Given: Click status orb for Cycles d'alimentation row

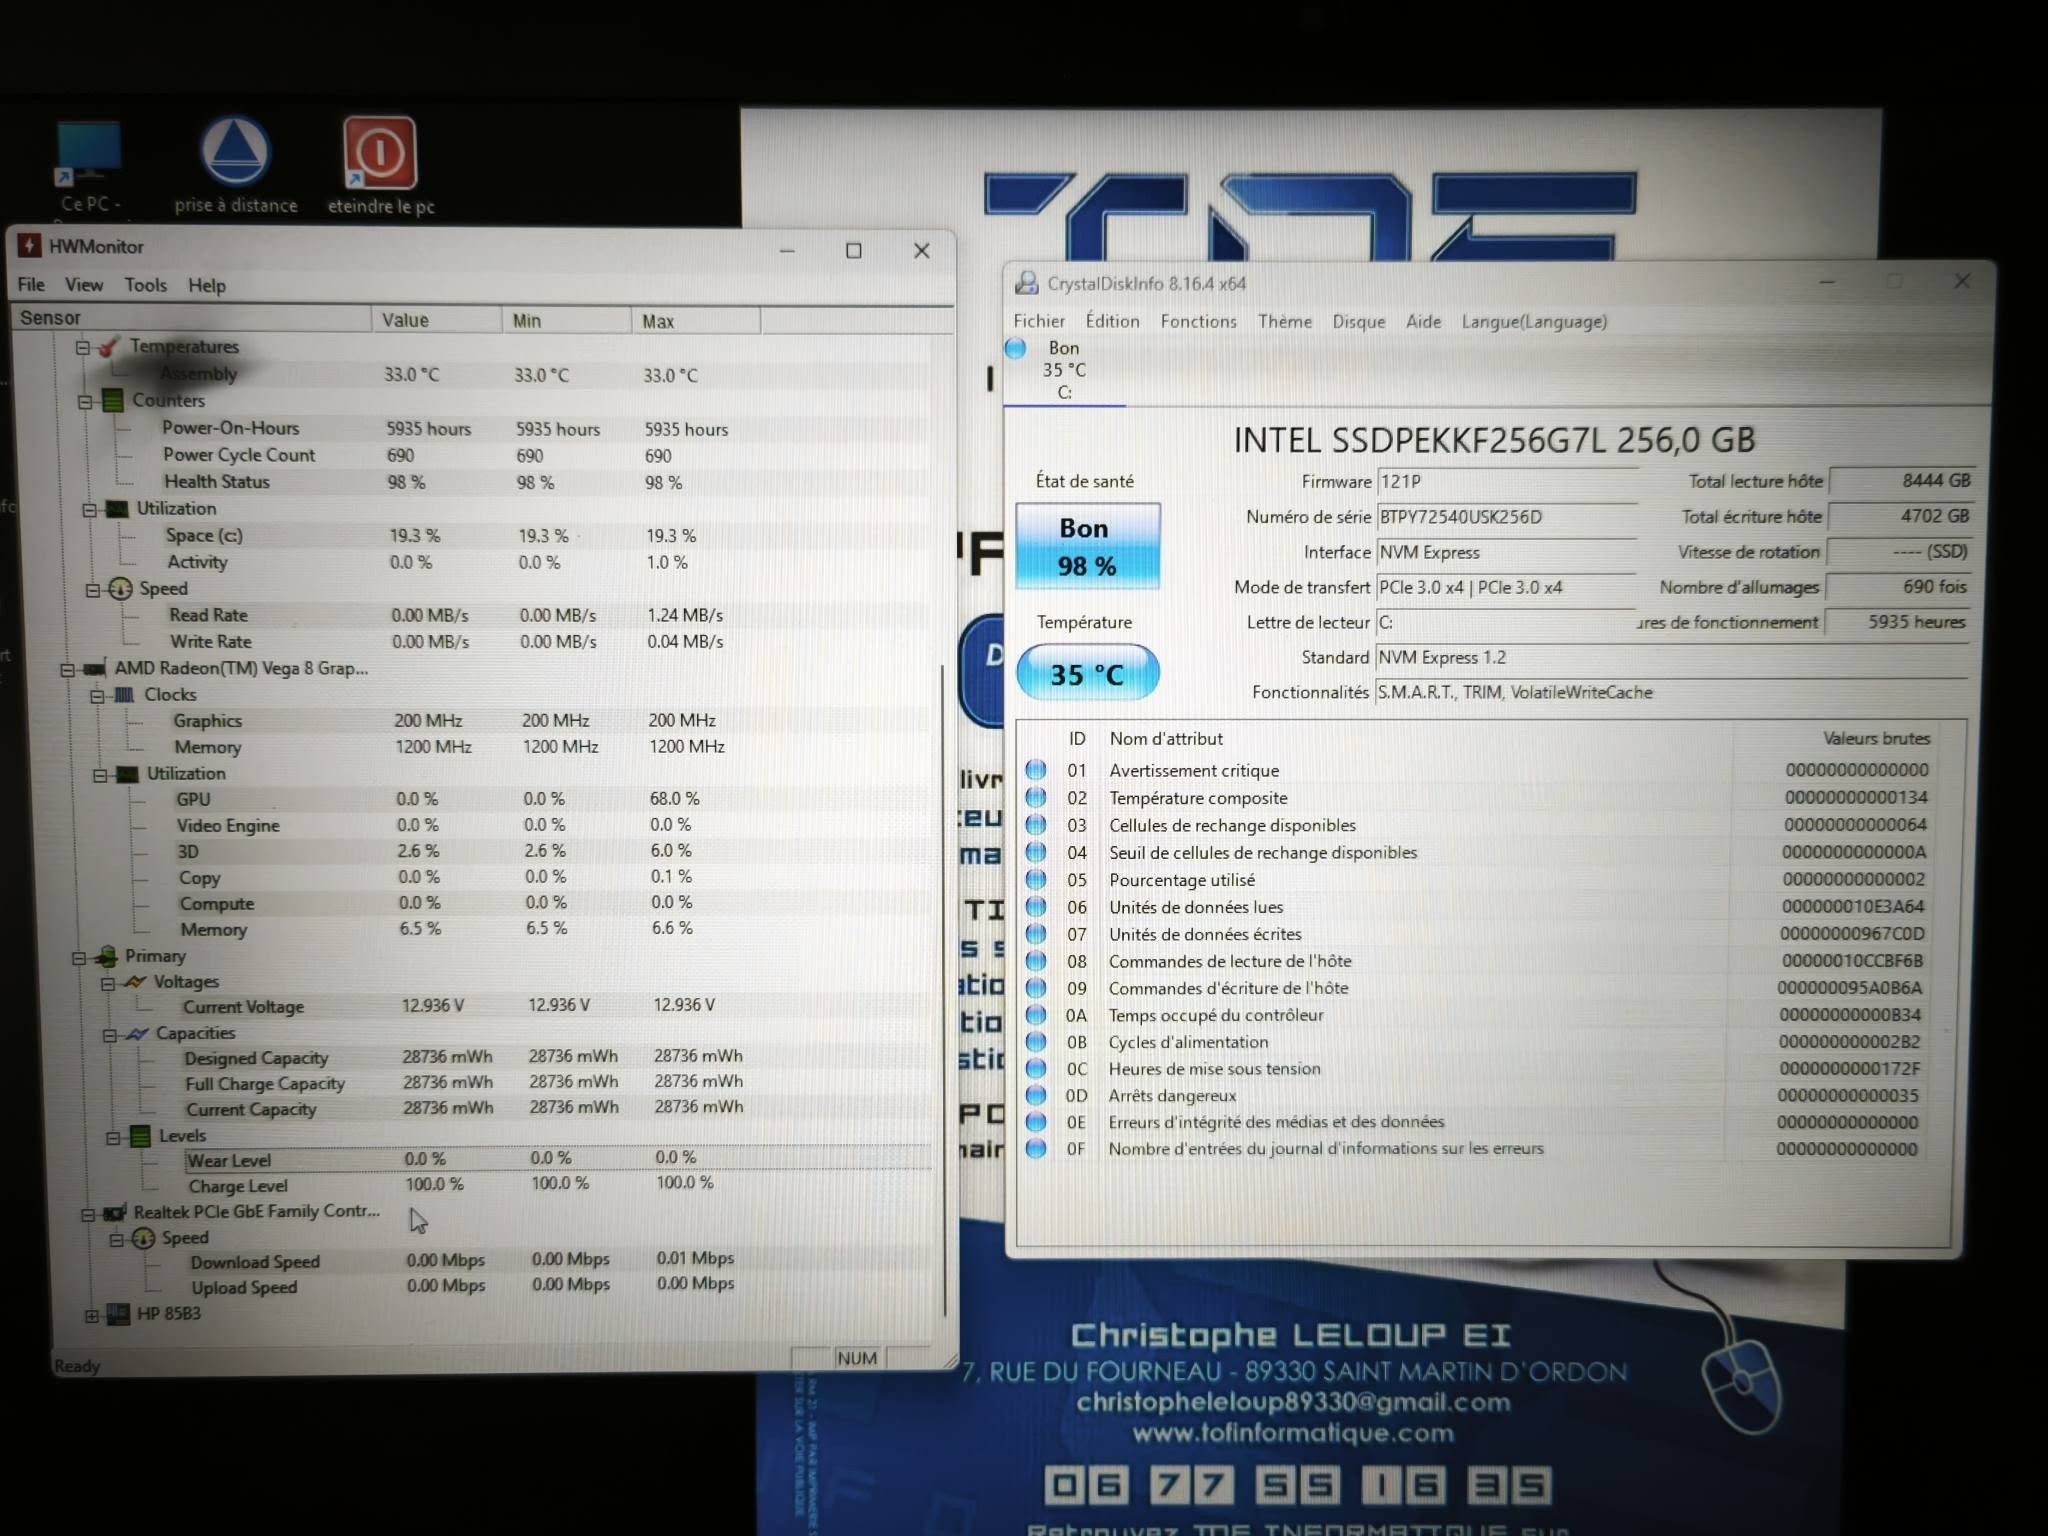Looking at the screenshot, I should coord(1036,1041).
